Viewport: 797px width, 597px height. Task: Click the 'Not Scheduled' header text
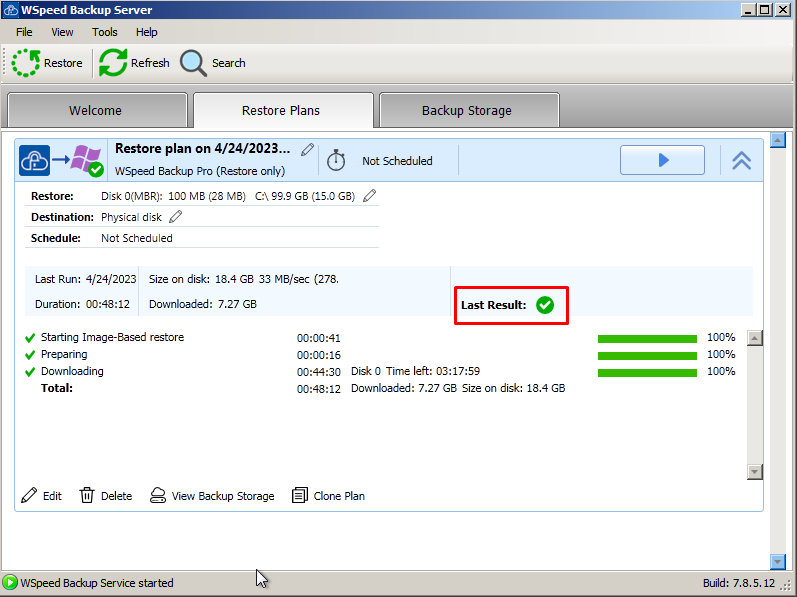[x=397, y=161]
